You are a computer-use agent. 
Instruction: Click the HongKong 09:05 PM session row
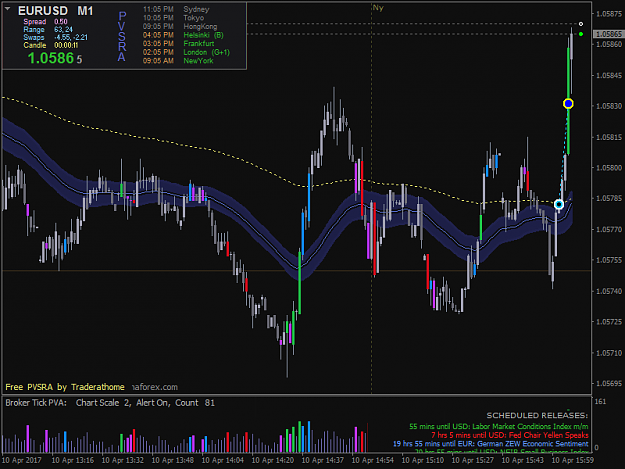pos(180,27)
